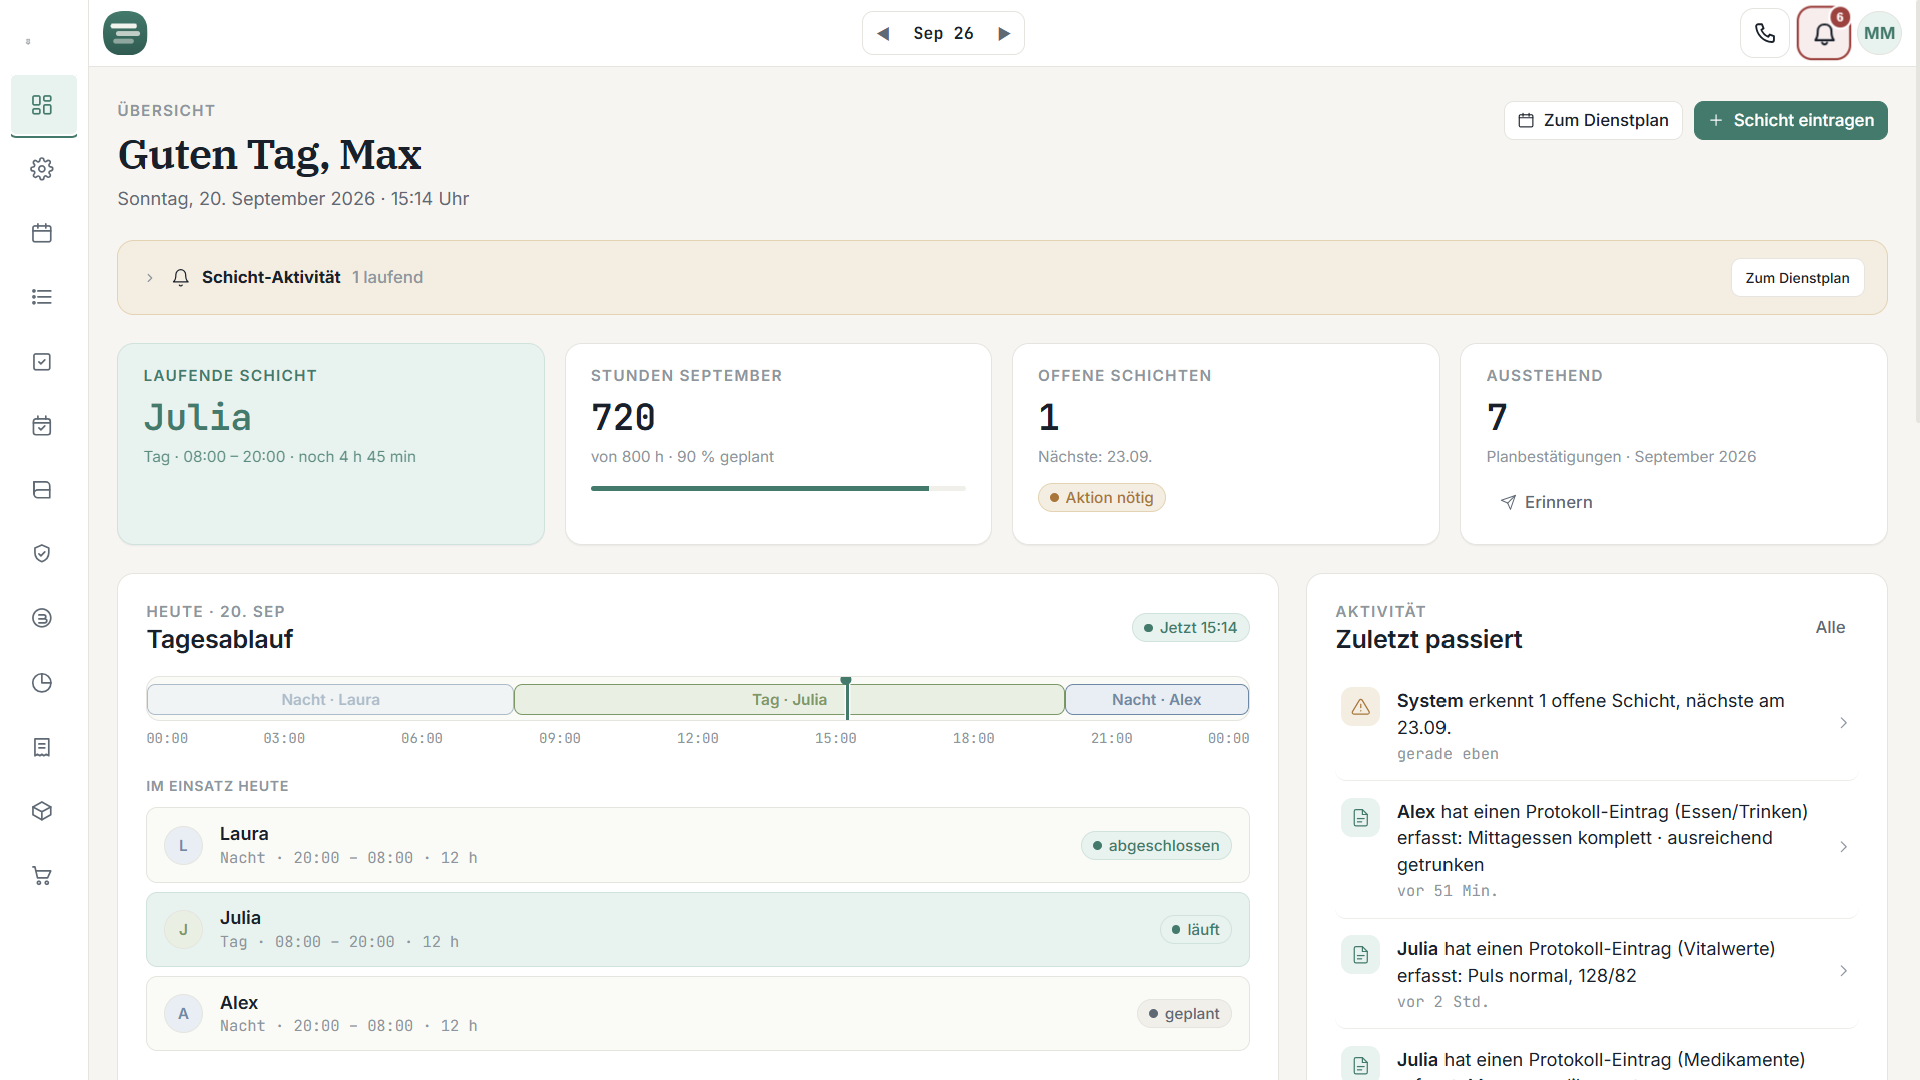Viewport: 1920px width, 1080px height.
Task: Click Schicht eintragen button
Action: [1790, 120]
